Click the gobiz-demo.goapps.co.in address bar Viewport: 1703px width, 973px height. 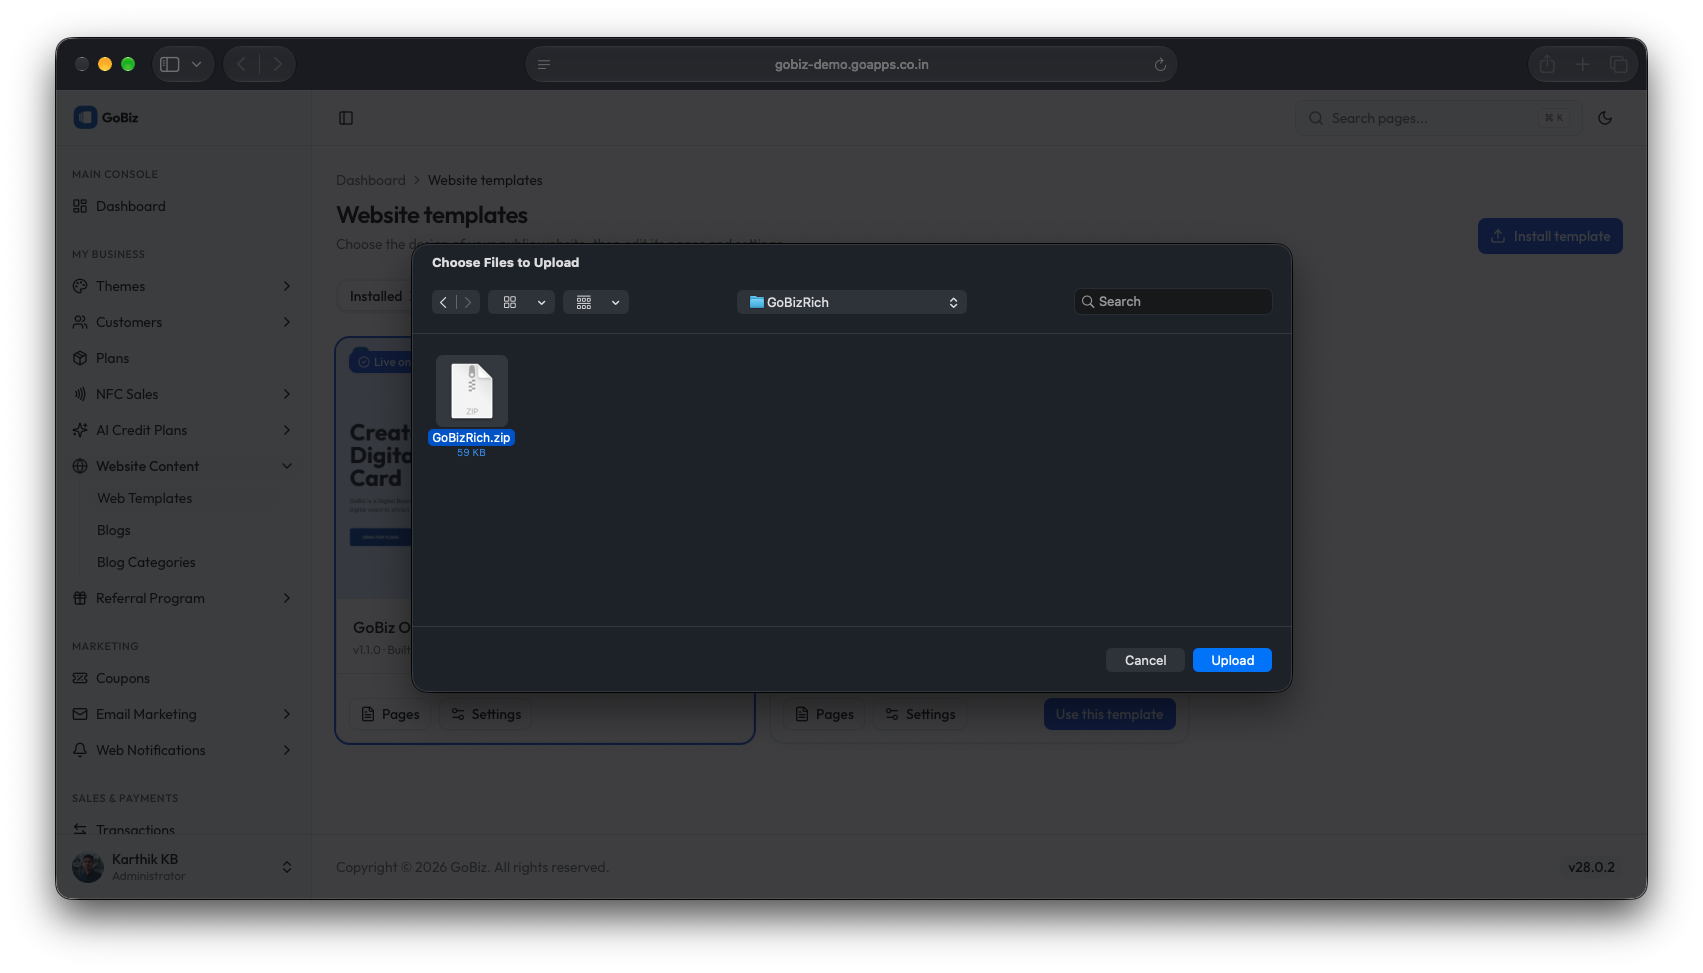click(x=851, y=64)
